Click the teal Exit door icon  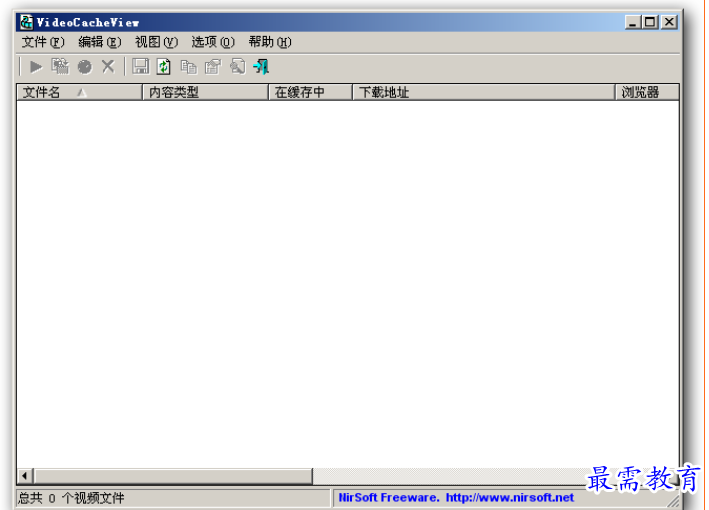[261, 67]
